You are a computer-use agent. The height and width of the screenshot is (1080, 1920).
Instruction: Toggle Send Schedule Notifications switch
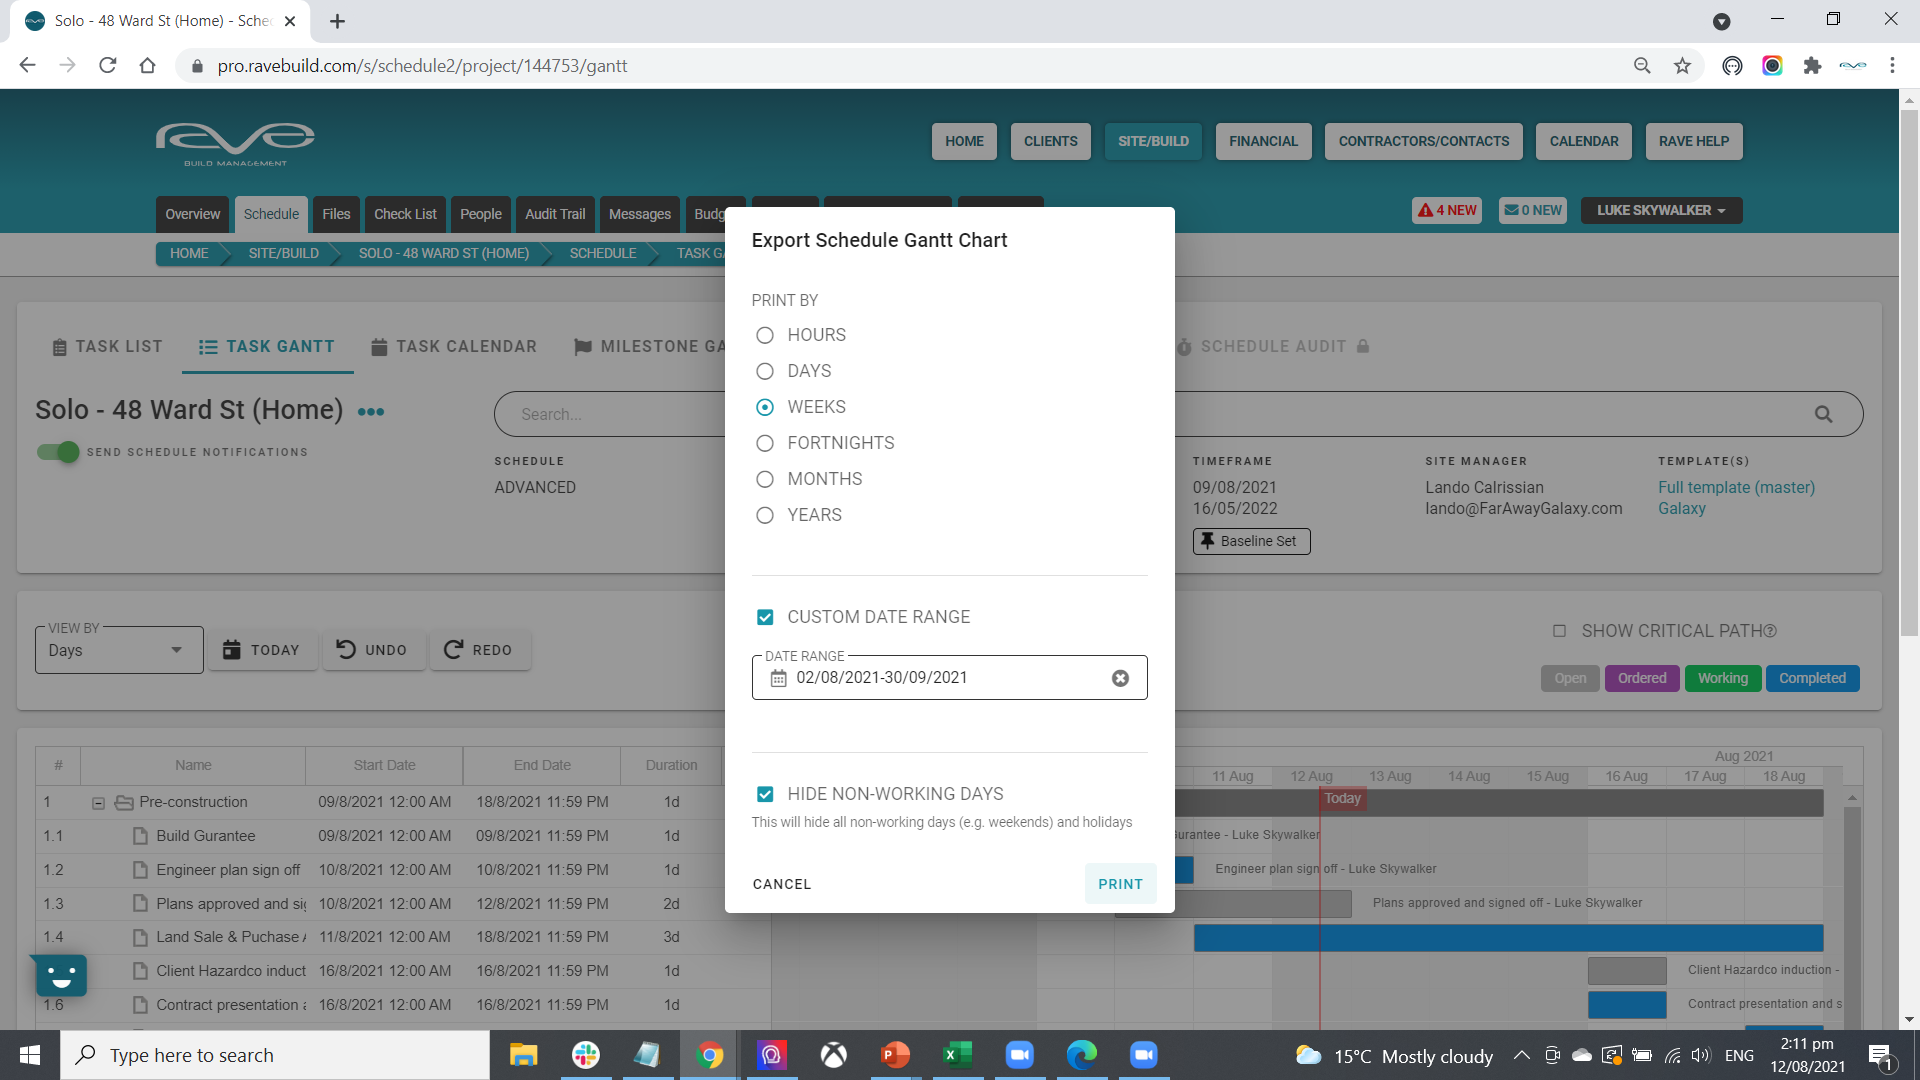pyautogui.click(x=58, y=452)
